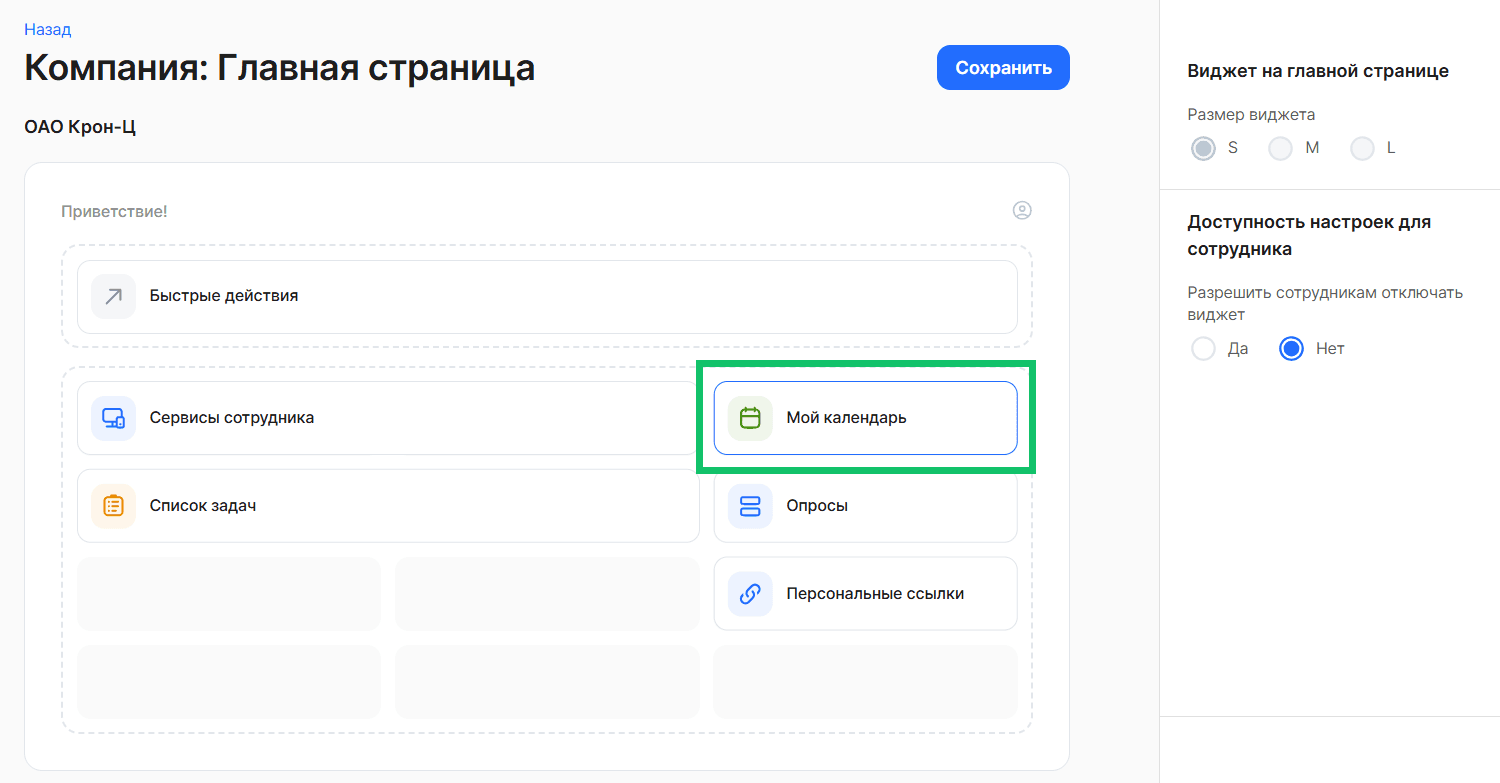Click the checklist icon on Список задач
The width and height of the screenshot is (1500, 783).
click(x=113, y=505)
